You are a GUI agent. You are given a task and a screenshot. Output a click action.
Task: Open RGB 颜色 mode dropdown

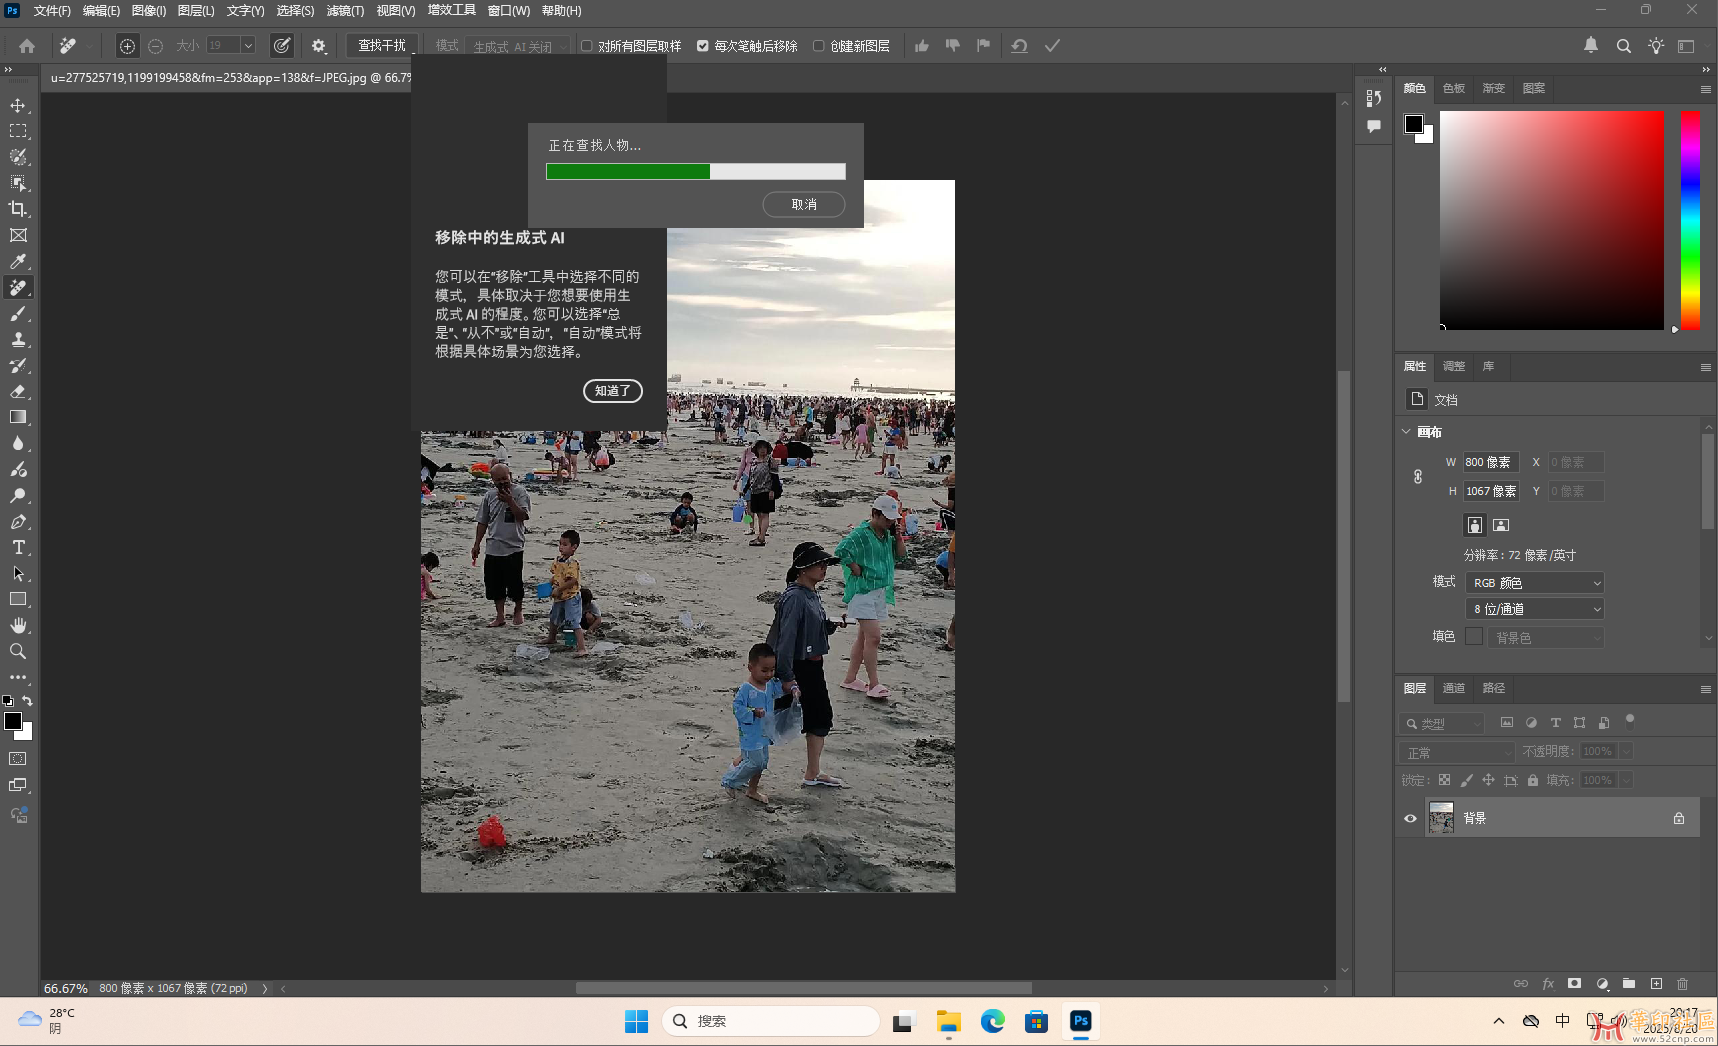point(1535,583)
